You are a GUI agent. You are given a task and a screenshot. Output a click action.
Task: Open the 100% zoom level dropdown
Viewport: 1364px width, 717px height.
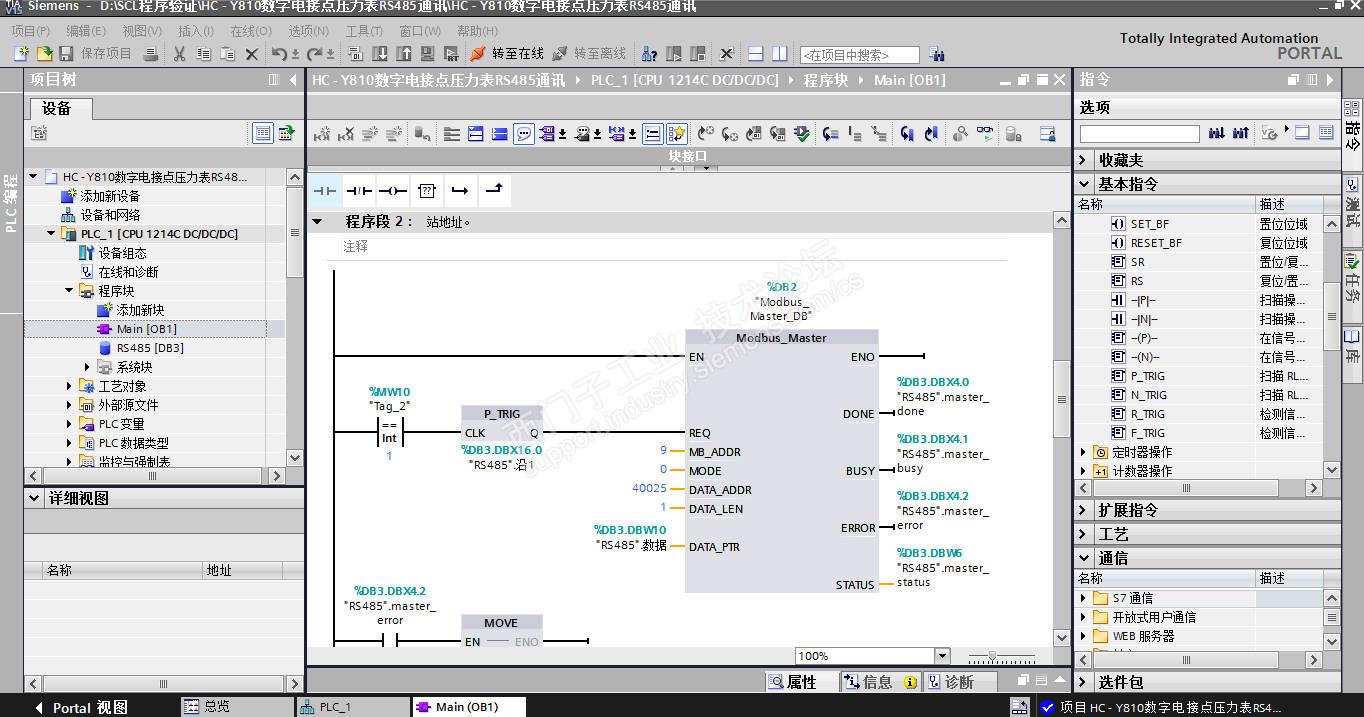coord(941,656)
